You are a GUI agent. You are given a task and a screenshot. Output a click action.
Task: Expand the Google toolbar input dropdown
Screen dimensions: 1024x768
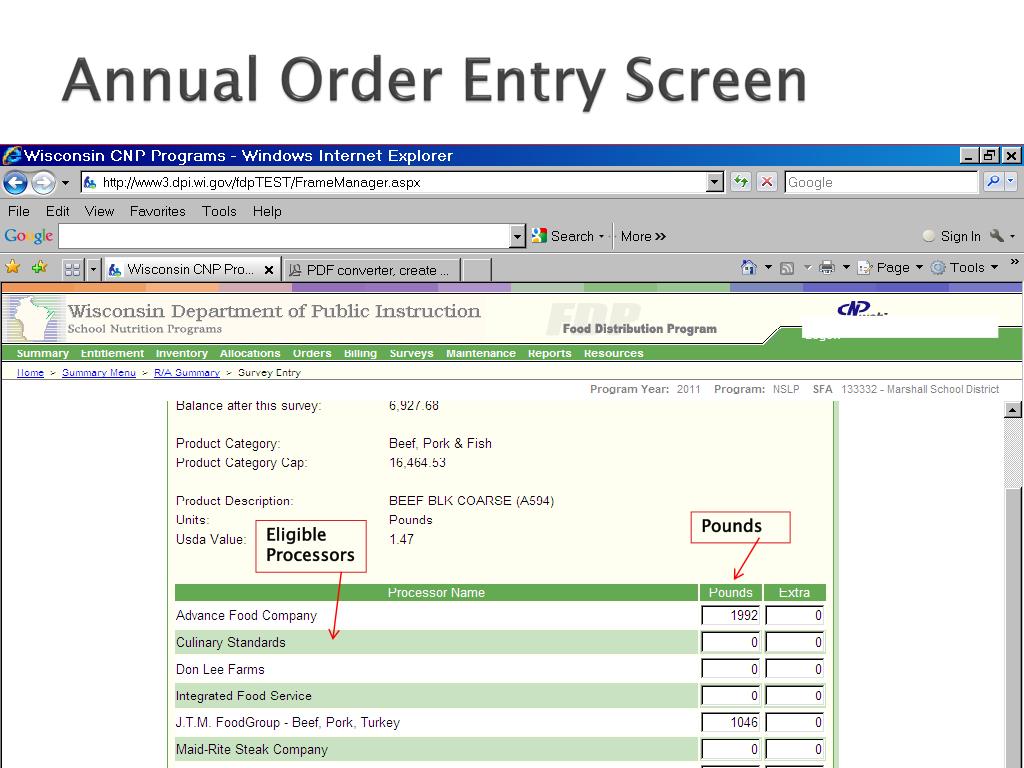[517, 236]
